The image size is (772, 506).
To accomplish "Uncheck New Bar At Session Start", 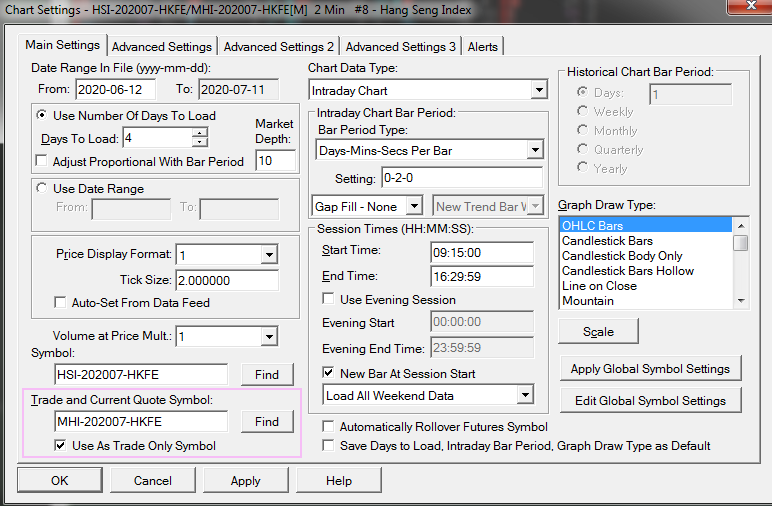I will pos(328,373).
